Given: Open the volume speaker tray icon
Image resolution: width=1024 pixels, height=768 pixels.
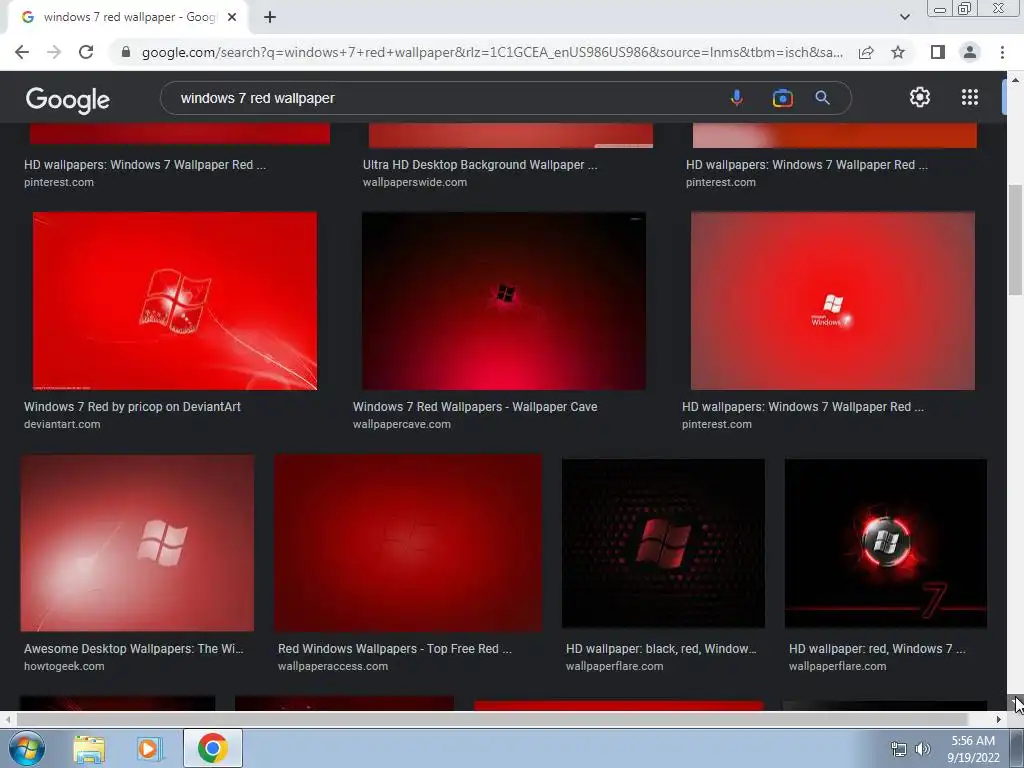Looking at the screenshot, I should 923,749.
